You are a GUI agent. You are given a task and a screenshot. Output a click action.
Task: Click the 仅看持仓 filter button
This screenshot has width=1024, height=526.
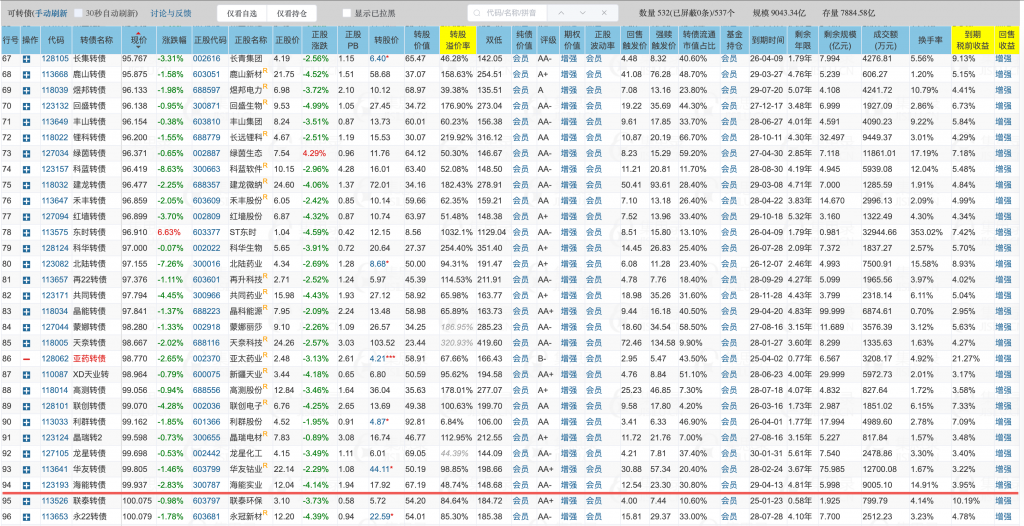pyautogui.click(x=291, y=12)
